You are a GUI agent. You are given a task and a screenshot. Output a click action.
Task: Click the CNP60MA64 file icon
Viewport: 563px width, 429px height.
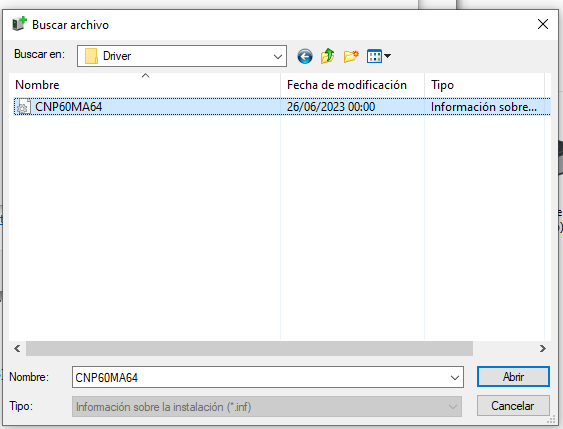click(x=23, y=107)
